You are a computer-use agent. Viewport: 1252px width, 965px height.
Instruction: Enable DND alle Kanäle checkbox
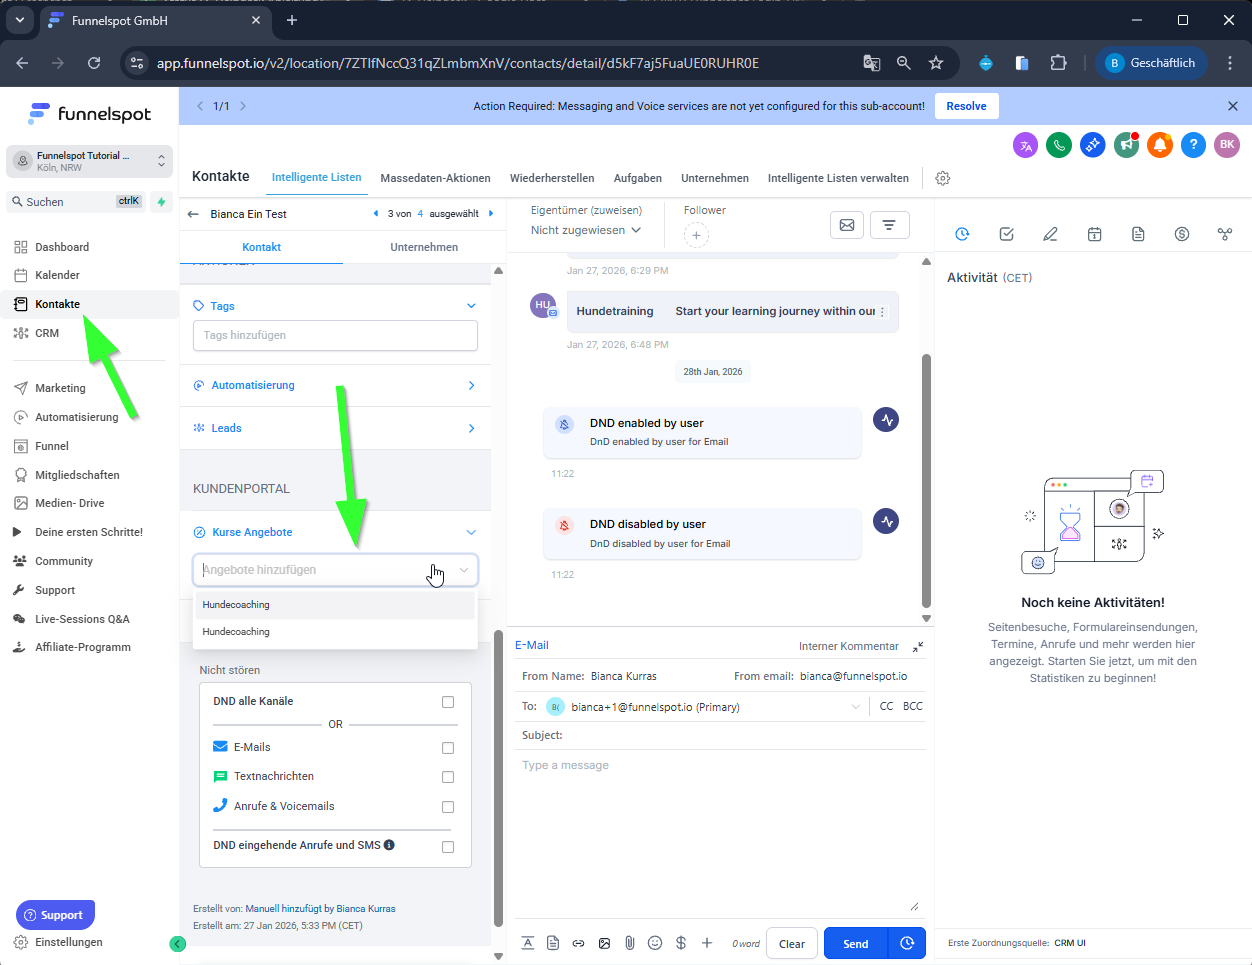448,702
